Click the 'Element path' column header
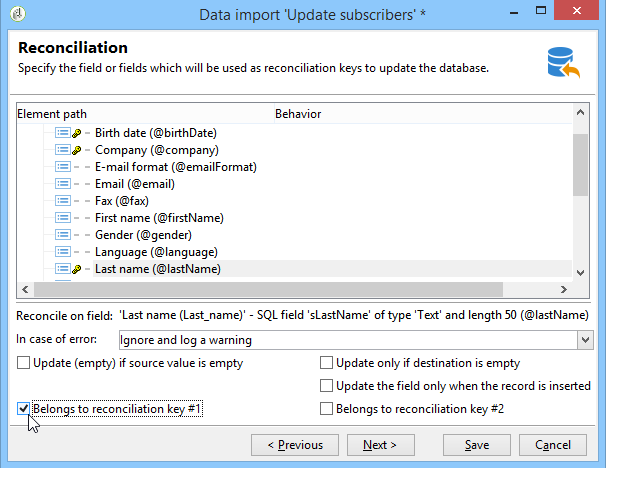618x481 pixels. 52,114
